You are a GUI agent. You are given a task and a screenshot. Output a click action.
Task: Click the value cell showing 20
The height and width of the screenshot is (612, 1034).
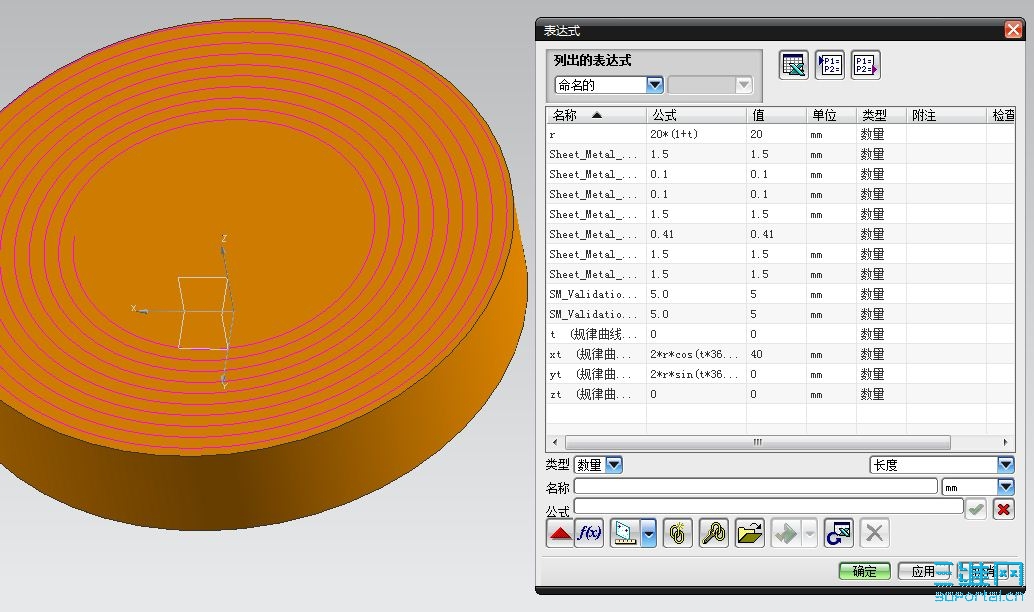coord(776,134)
